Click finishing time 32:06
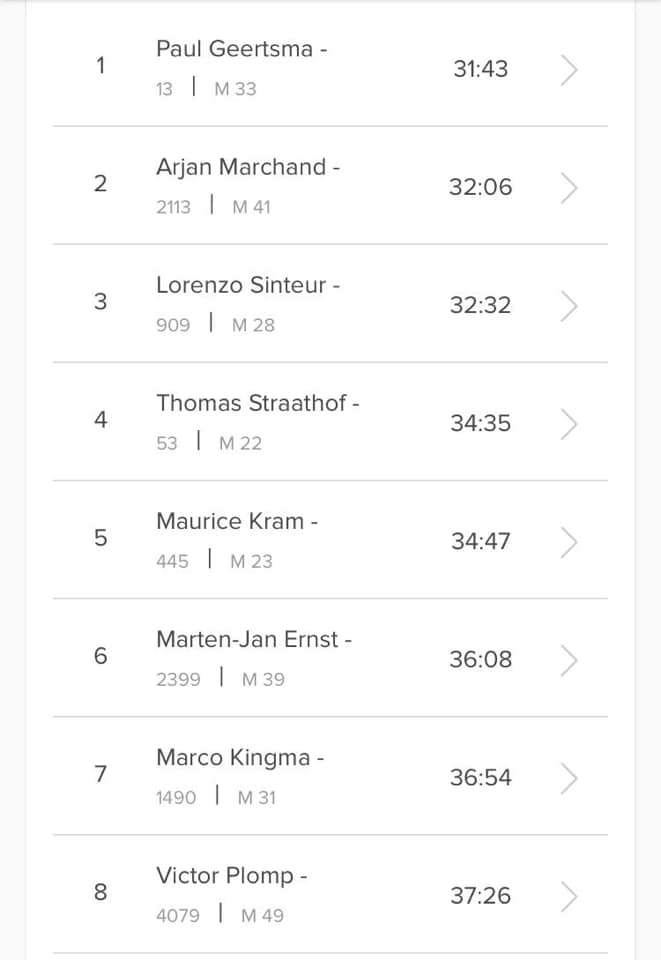Viewport: 661px width, 960px height. 480,187
